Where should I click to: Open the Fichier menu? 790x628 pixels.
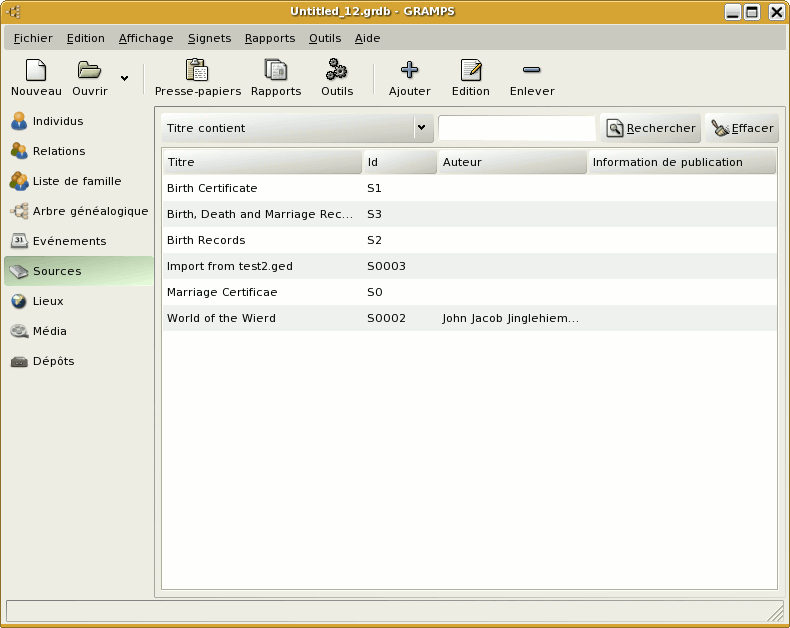pyautogui.click(x=33, y=38)
